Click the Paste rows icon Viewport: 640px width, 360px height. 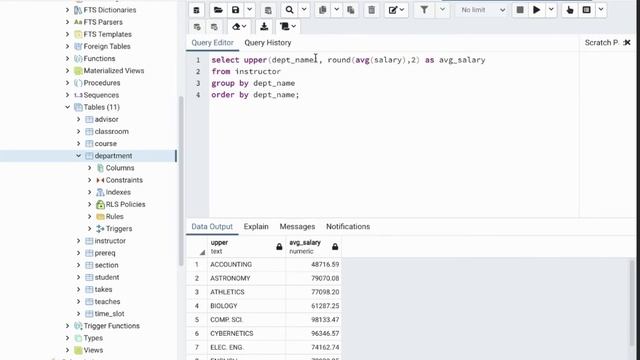[x=351, y=10]
